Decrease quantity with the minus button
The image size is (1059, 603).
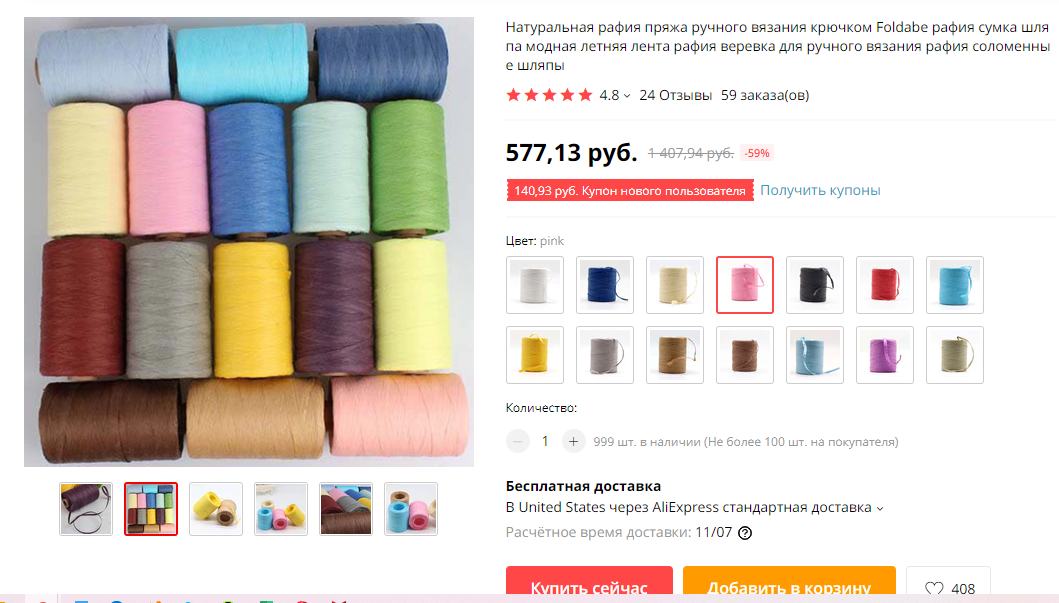517,442
